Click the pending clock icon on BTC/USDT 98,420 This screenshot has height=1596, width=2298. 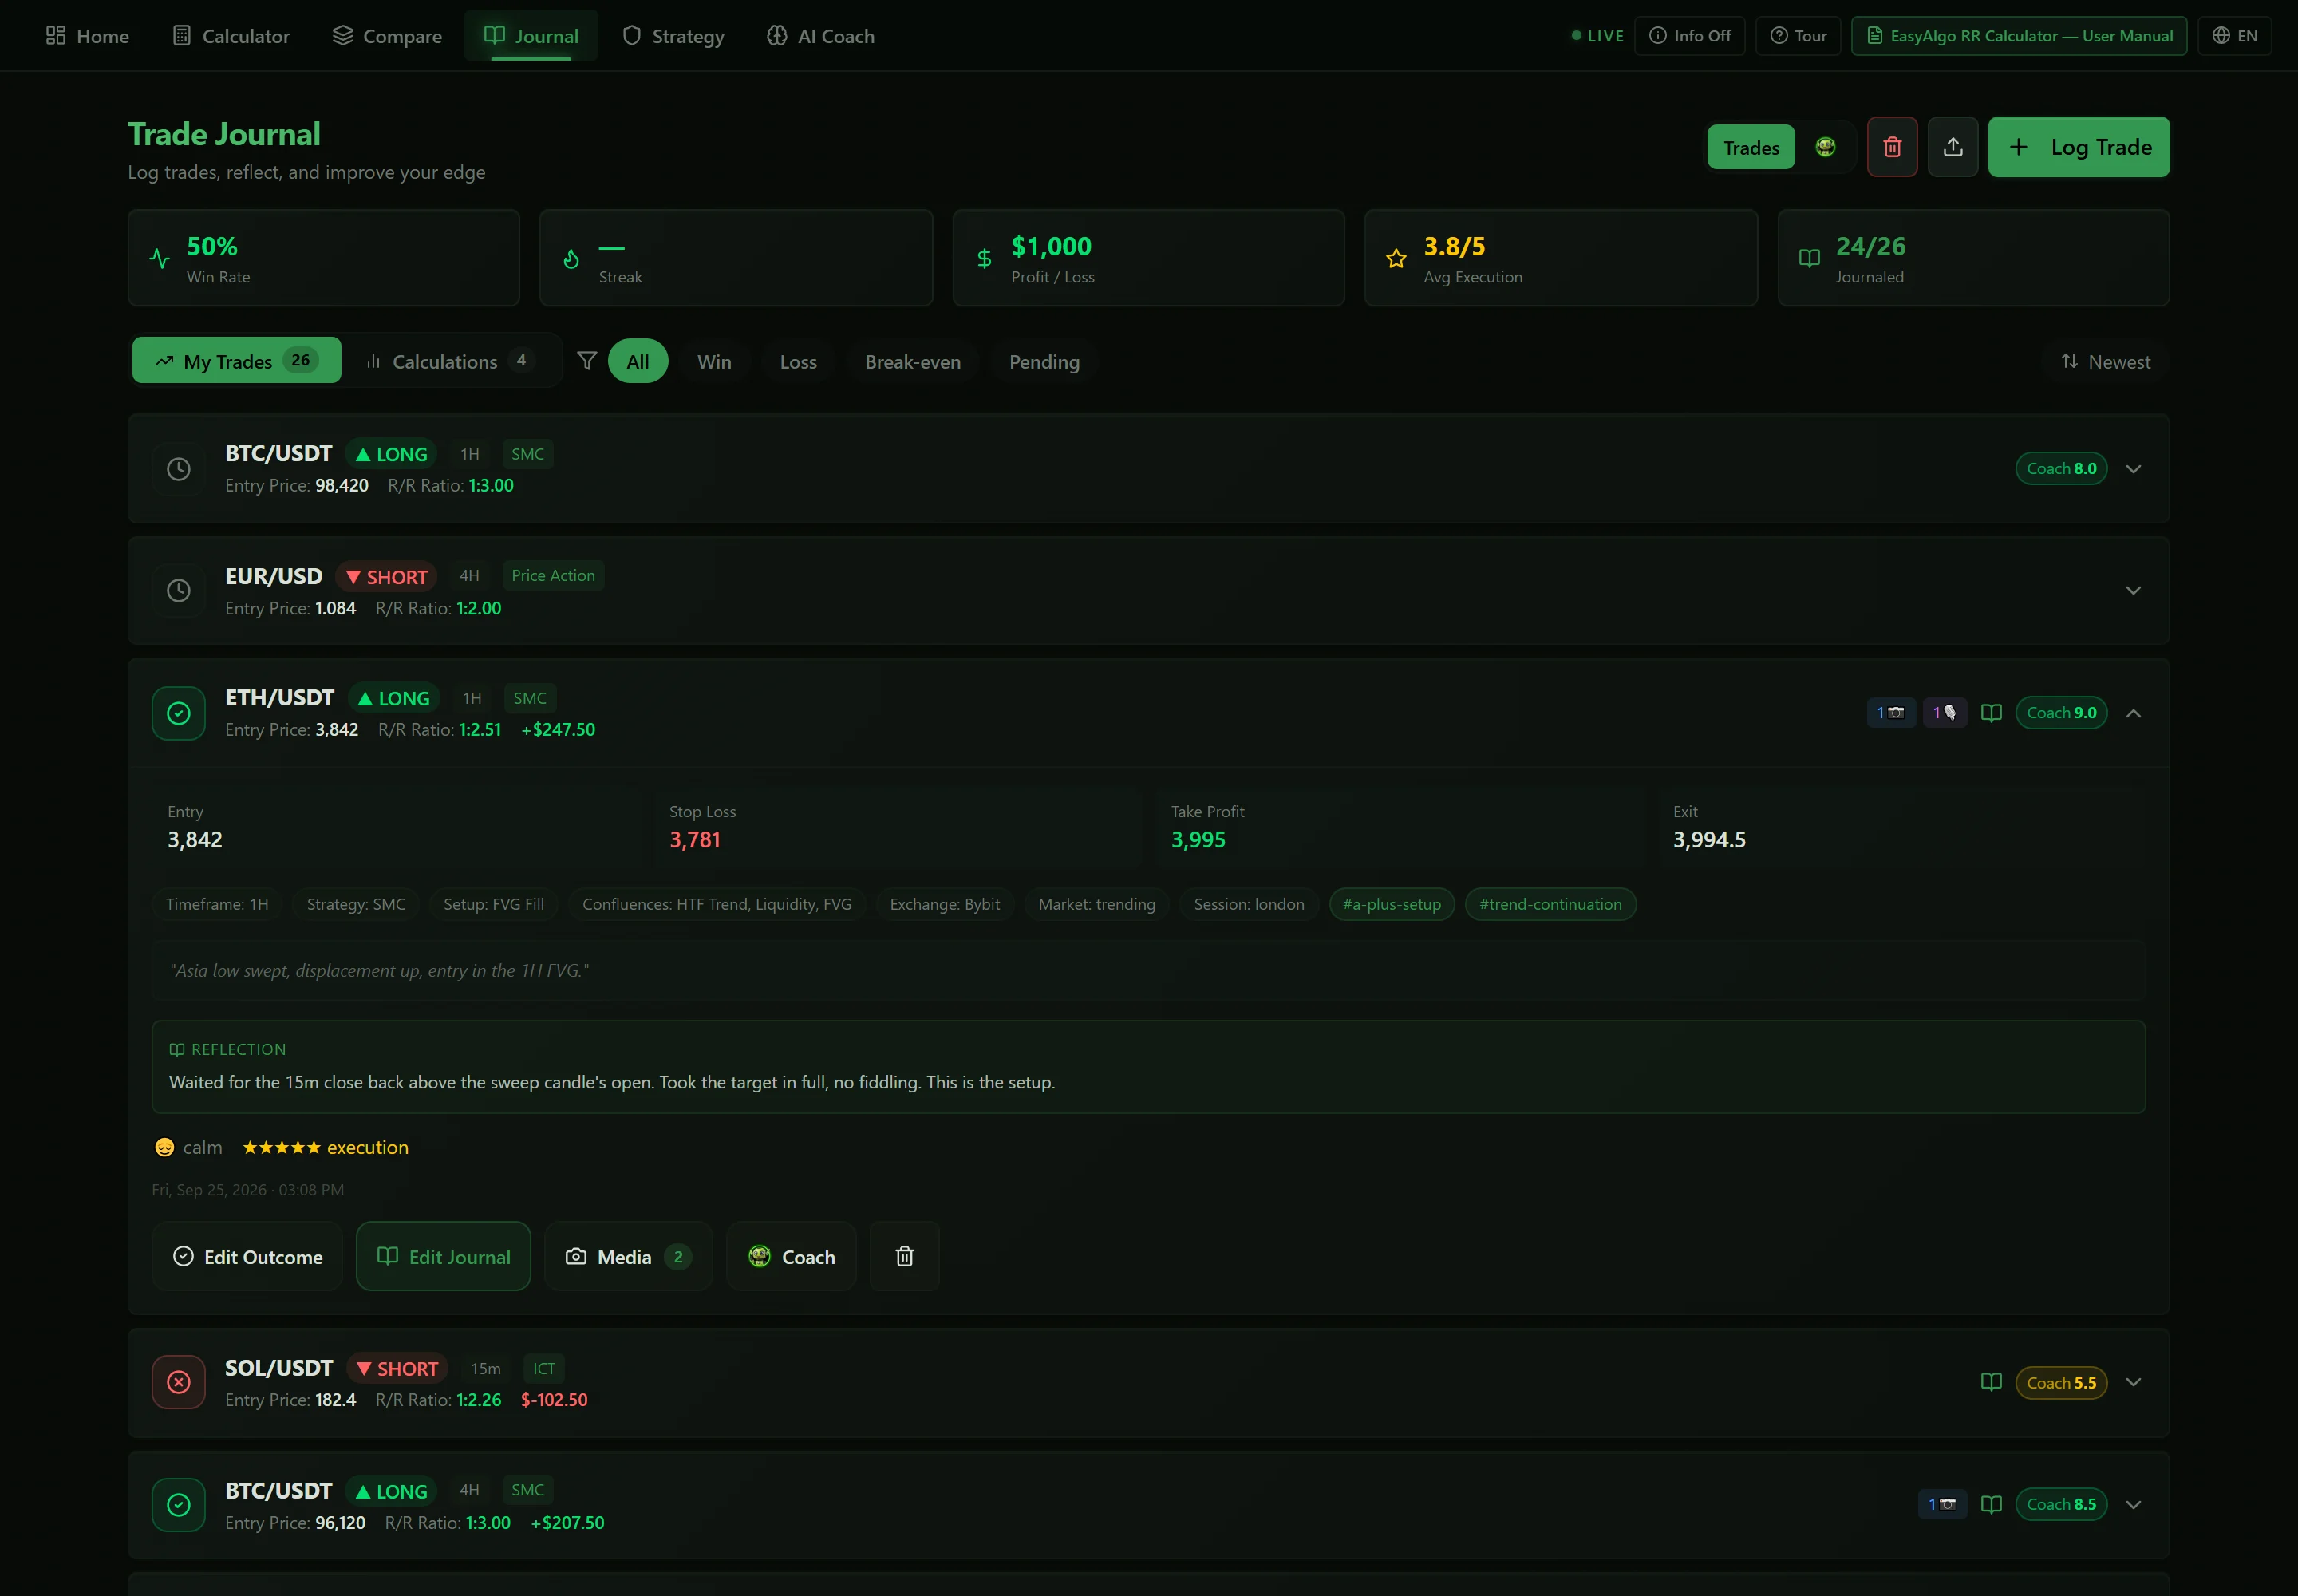click(179, 469)
